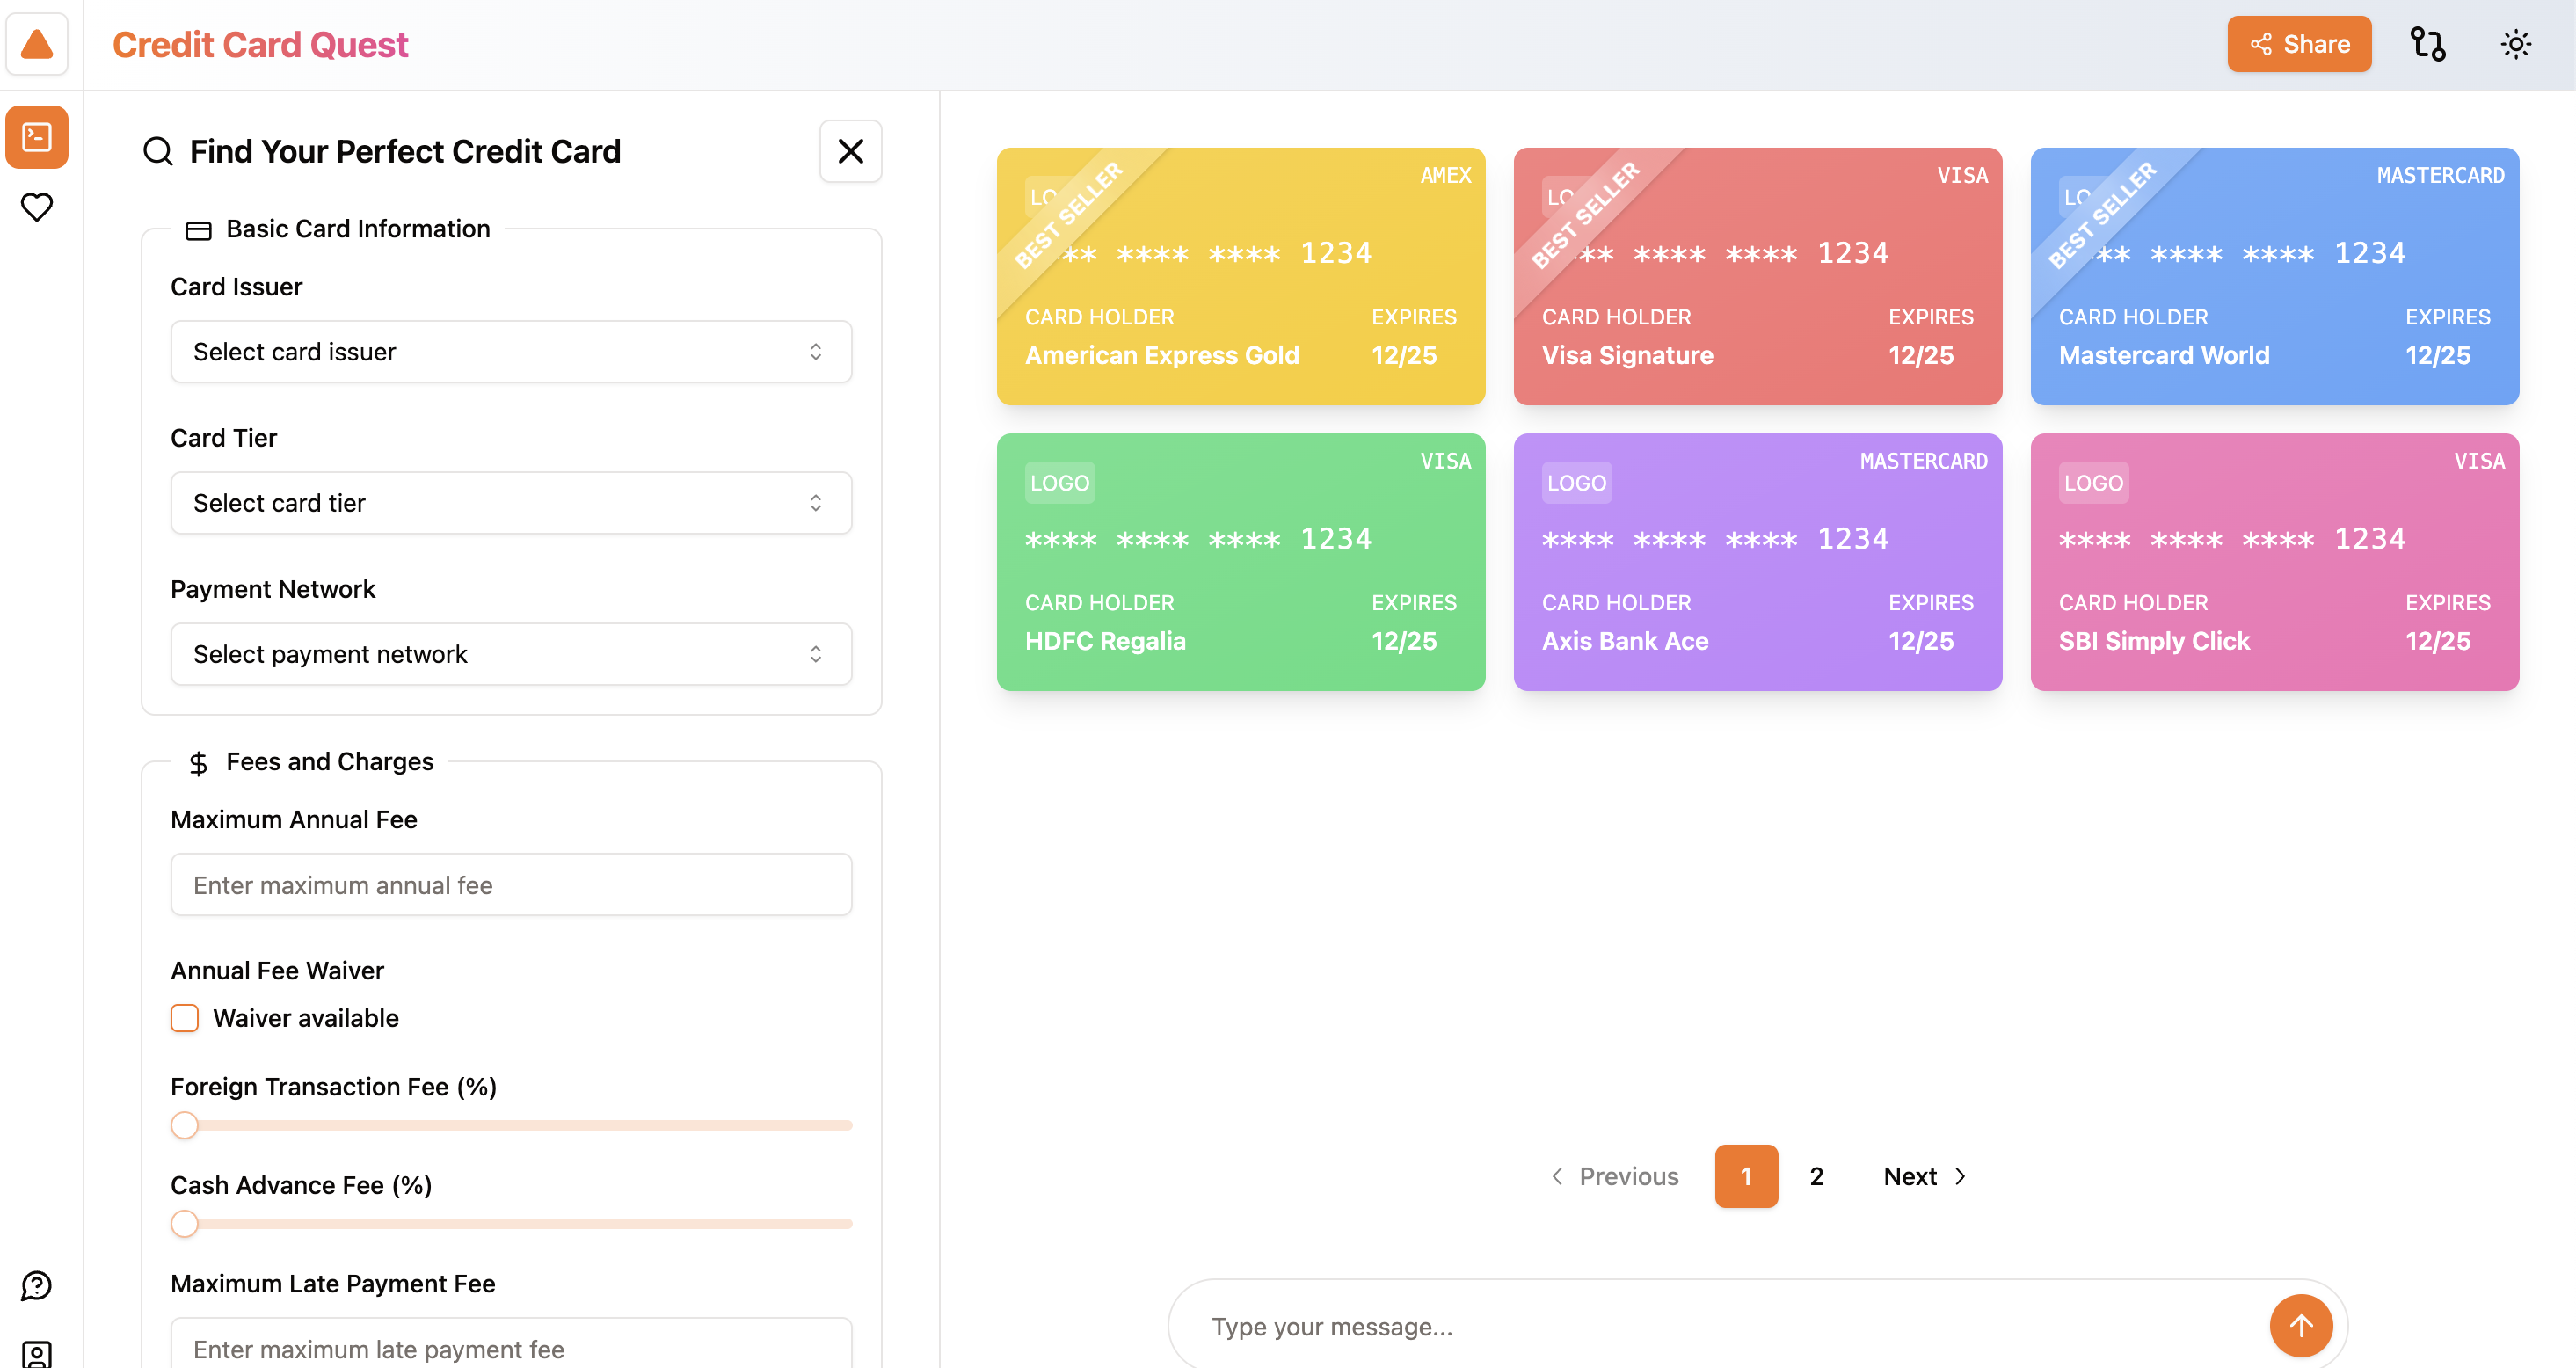Send message with the orange arrow button
This screenshot has width=2576, height=1368.
click(x=2301, y=1325)
